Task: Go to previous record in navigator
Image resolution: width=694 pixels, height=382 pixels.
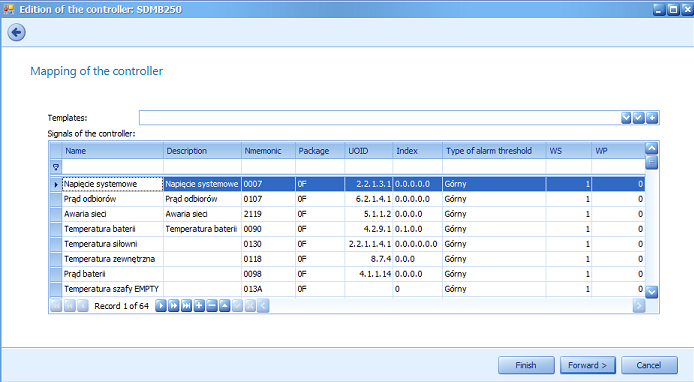Action: [x=82, y=306]
